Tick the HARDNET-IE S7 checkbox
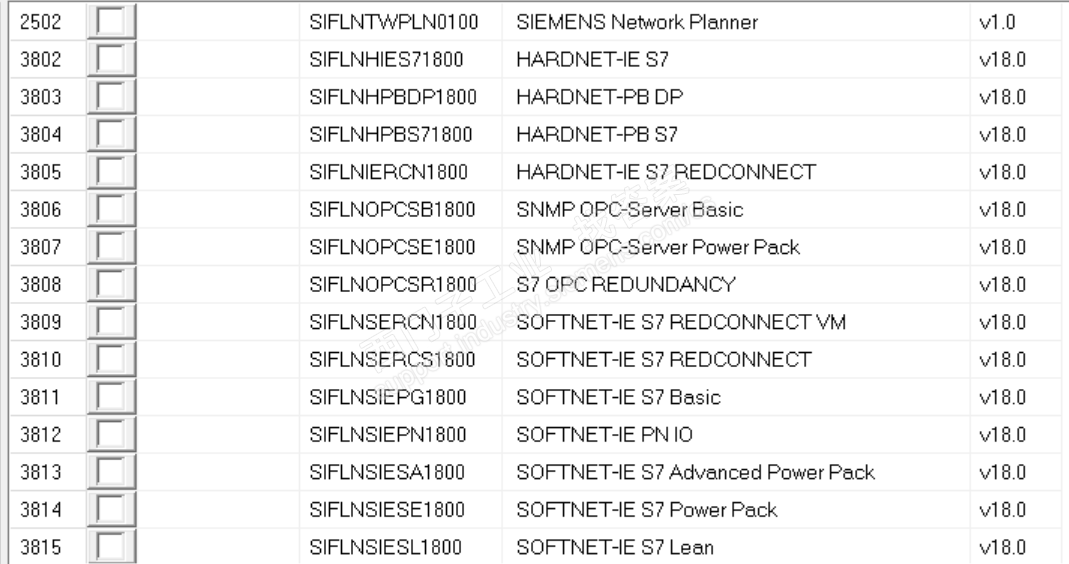The height and width of the screenshot is (564, 1069). coord(111,59)
